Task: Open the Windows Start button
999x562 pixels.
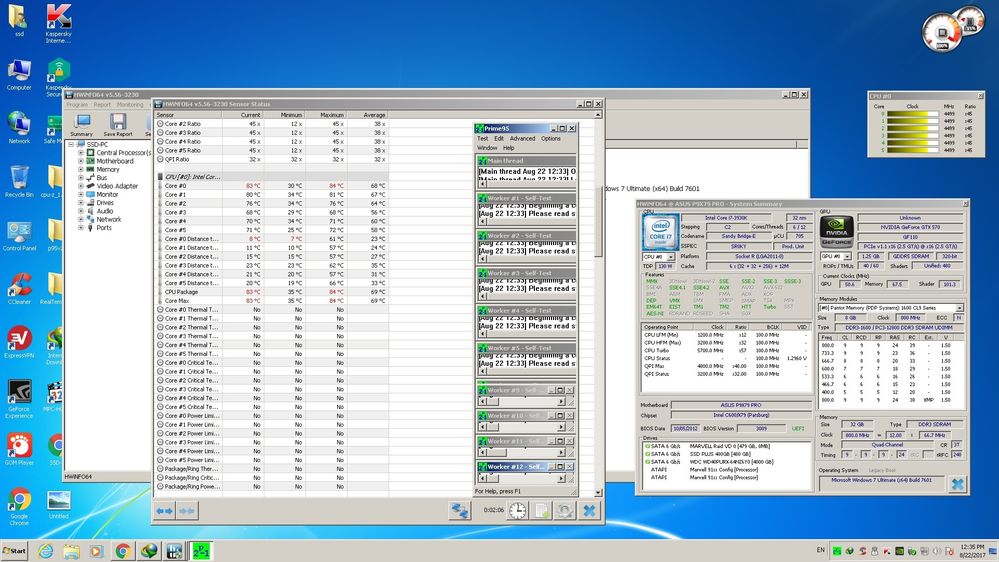Action: tap(14, 551)
